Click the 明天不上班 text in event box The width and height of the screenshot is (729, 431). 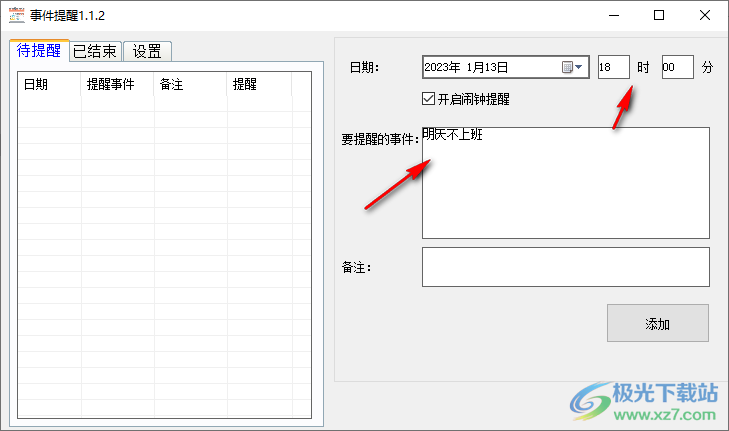click(453, 134)
